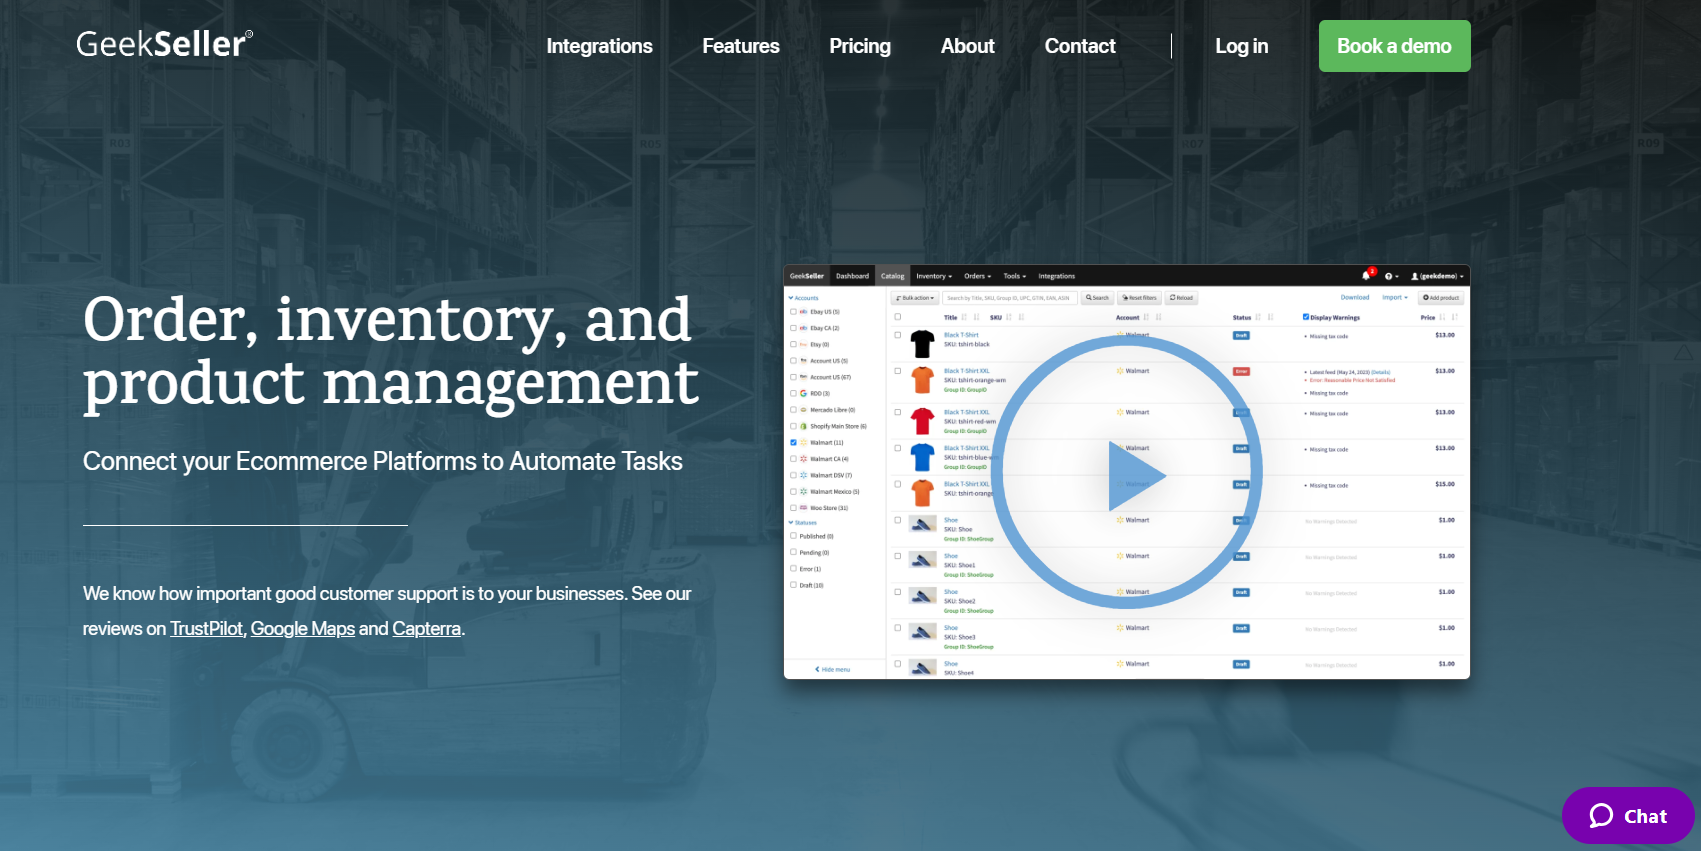
Task: Expand the Import dropdown
Action: 1394,298
